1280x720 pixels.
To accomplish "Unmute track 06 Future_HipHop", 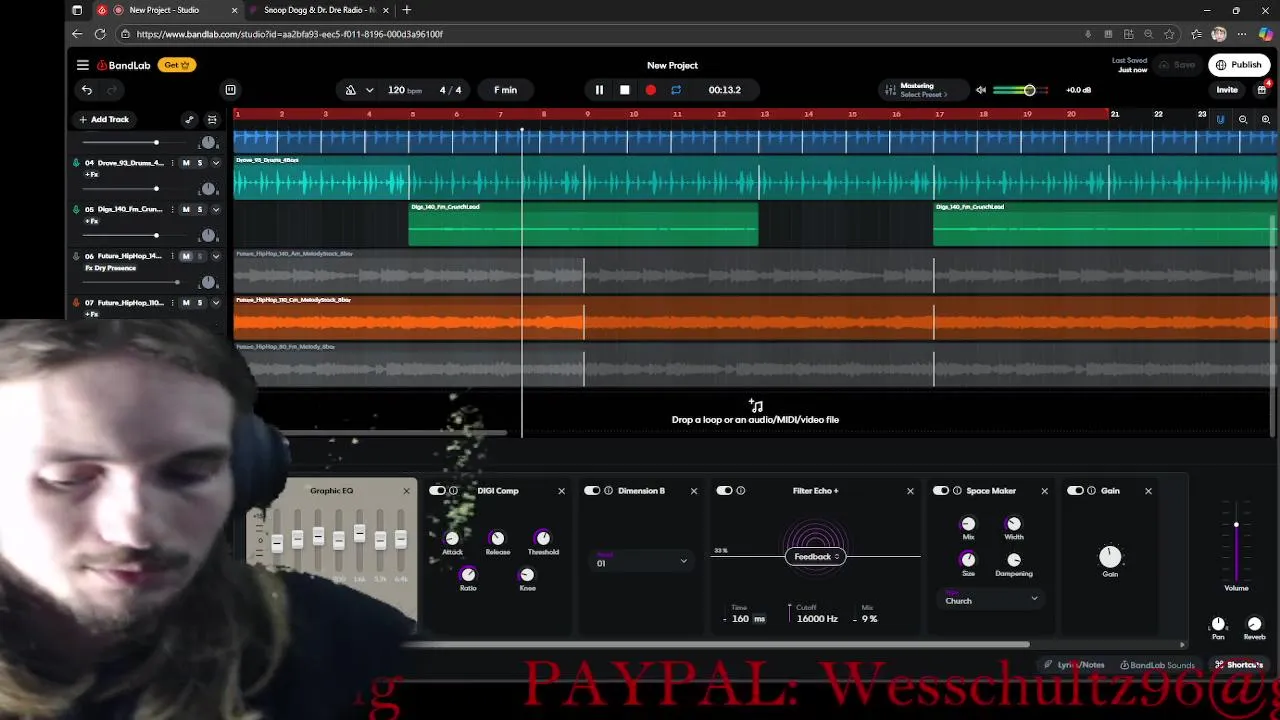I will pos(186,256).
